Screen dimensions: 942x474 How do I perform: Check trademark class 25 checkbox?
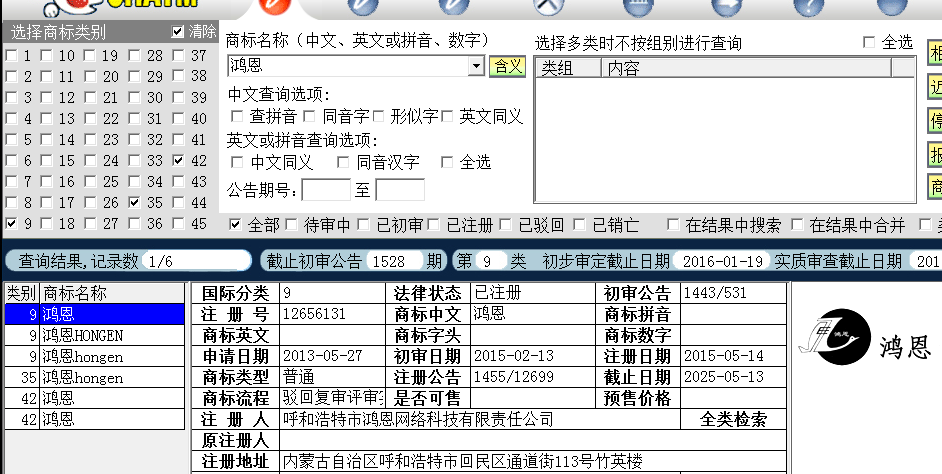coord(90,181)
